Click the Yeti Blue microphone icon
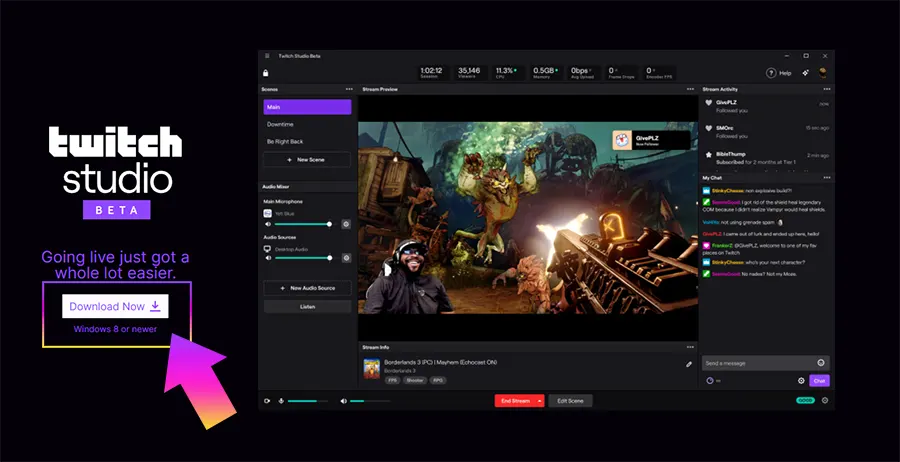Screen dimensions: 900x462 click(267, 213)
